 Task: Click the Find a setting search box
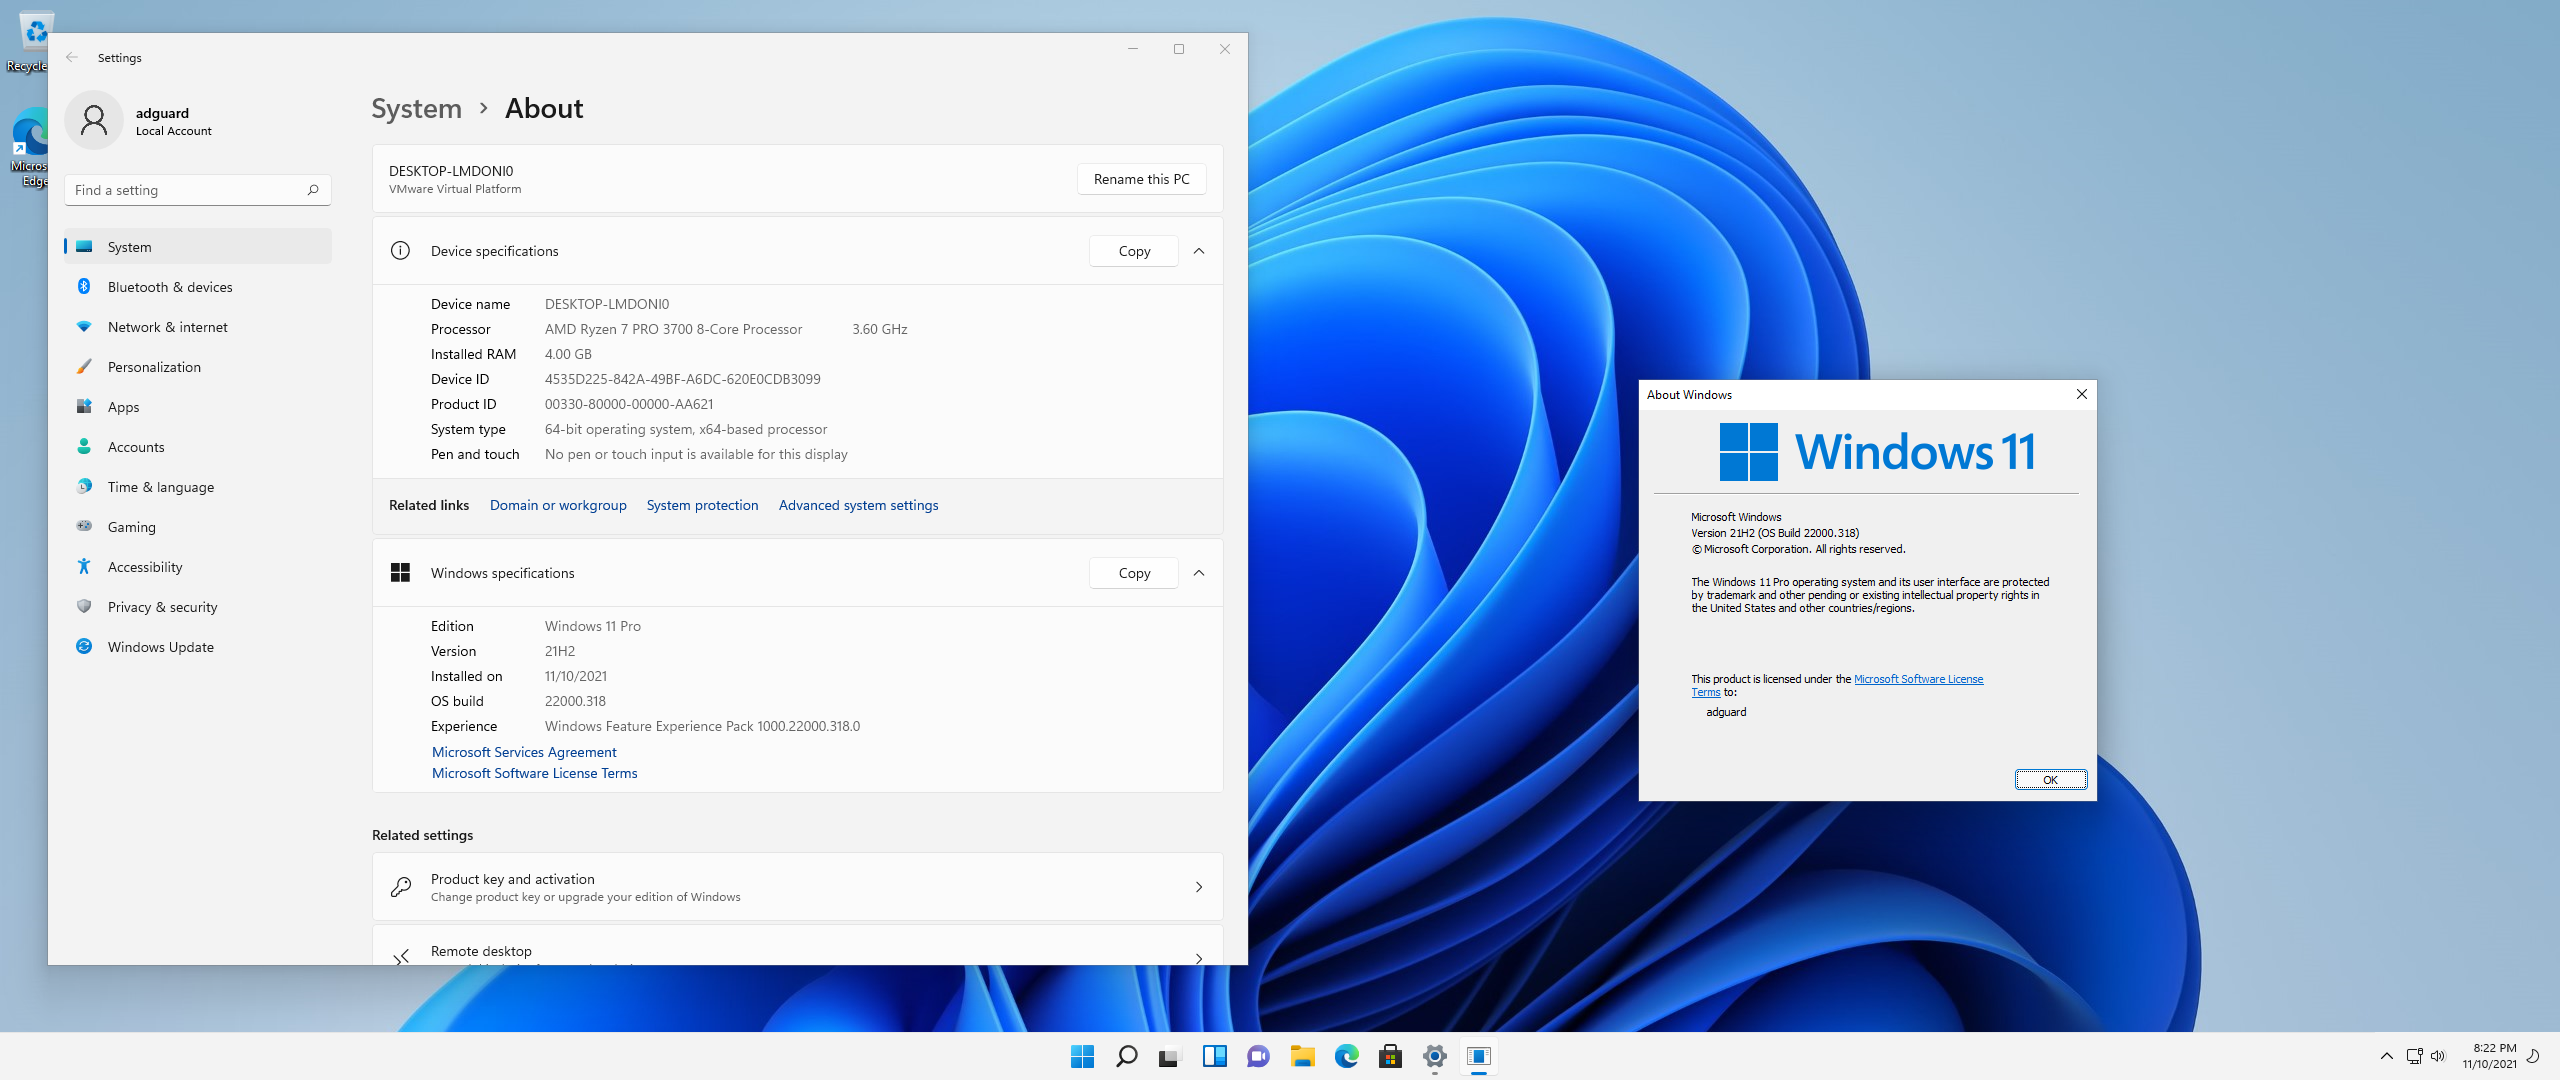click(187, 190)
